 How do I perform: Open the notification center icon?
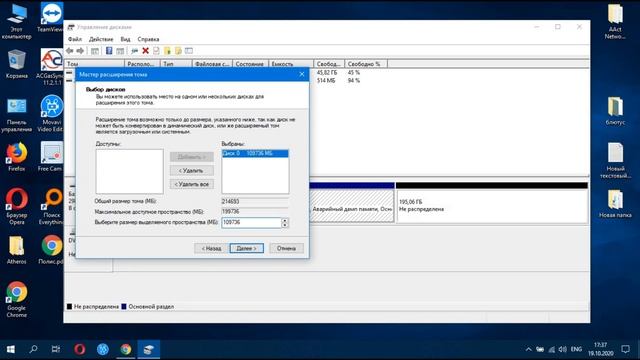[x=625, y=349]
